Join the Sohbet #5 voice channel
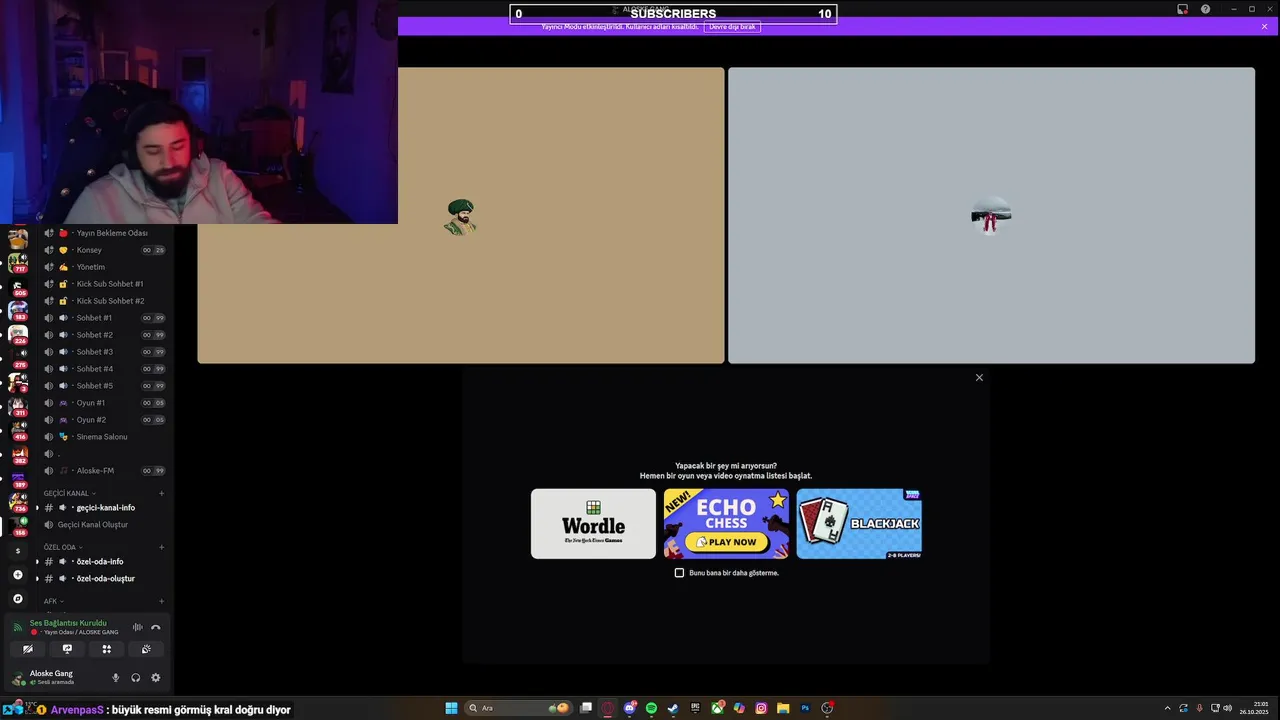This screenshot has width=1280, height=720. [x=104, y=386]
